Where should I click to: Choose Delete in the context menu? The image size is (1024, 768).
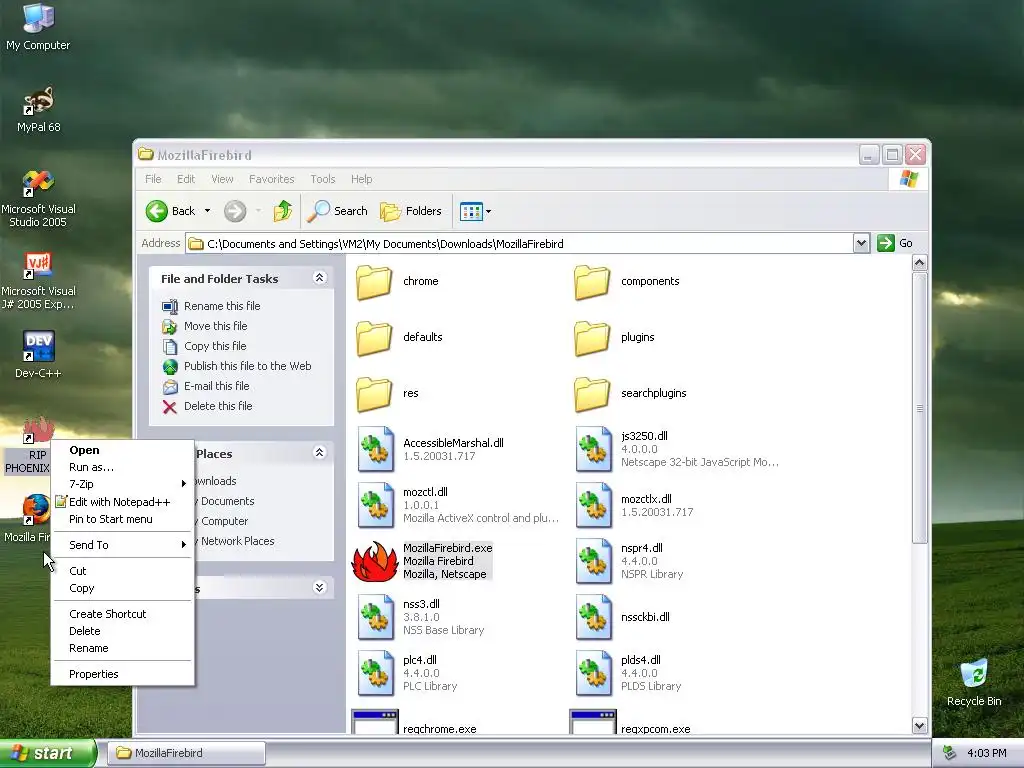tap(122, 631)
